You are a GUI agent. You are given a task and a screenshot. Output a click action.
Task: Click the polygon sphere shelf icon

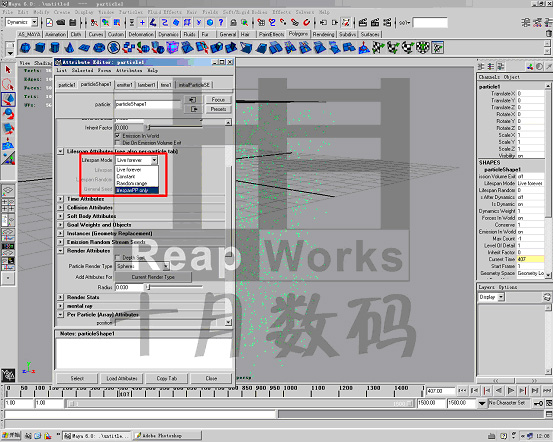pos(25,48)
